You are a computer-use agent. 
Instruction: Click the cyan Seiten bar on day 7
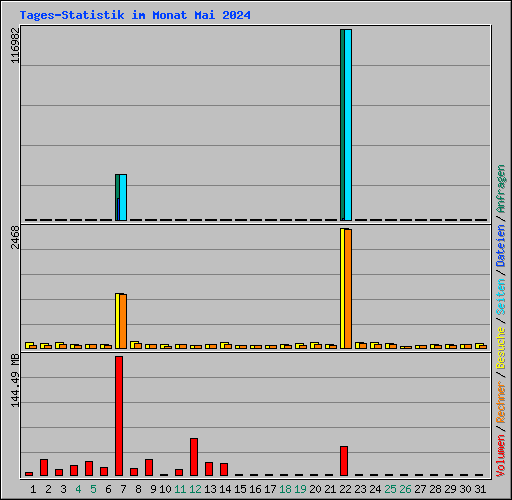(x=123, y=197)
